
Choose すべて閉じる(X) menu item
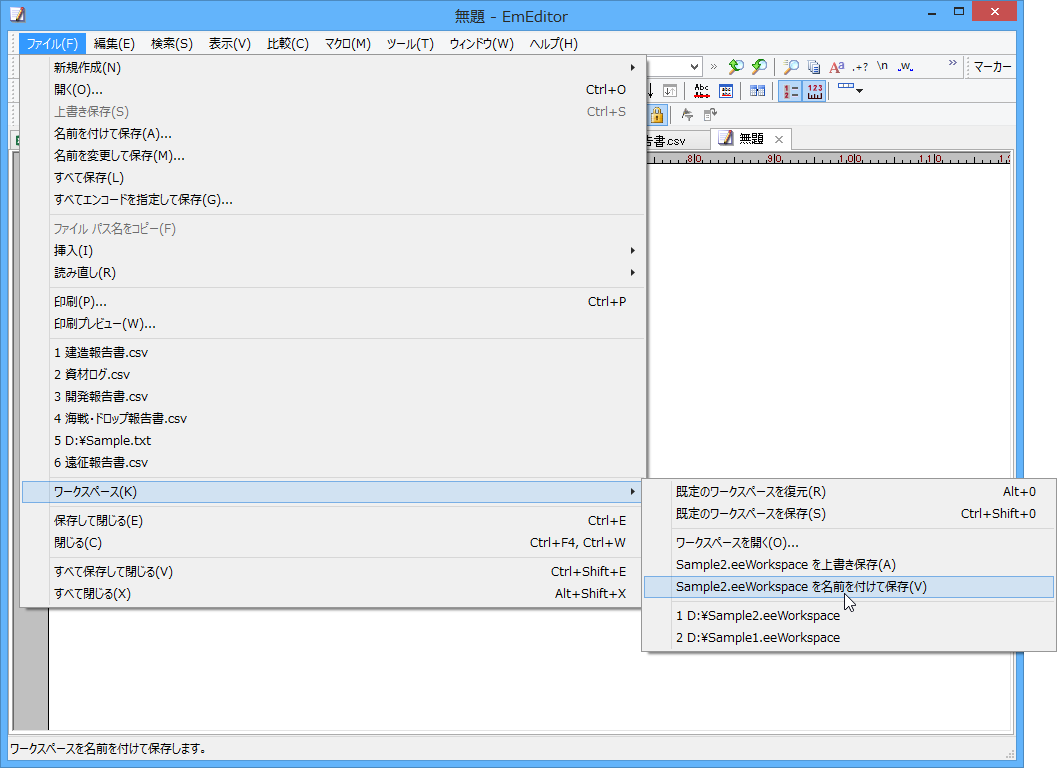tap(333, 593)
